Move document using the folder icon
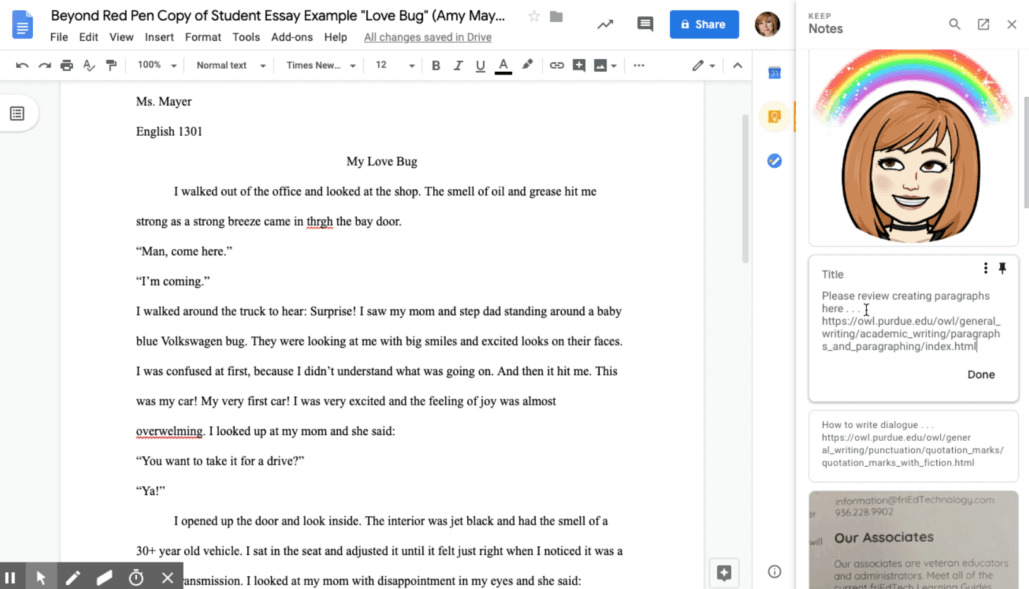The height and width of the screenshot is (589, 1029). 556,16
